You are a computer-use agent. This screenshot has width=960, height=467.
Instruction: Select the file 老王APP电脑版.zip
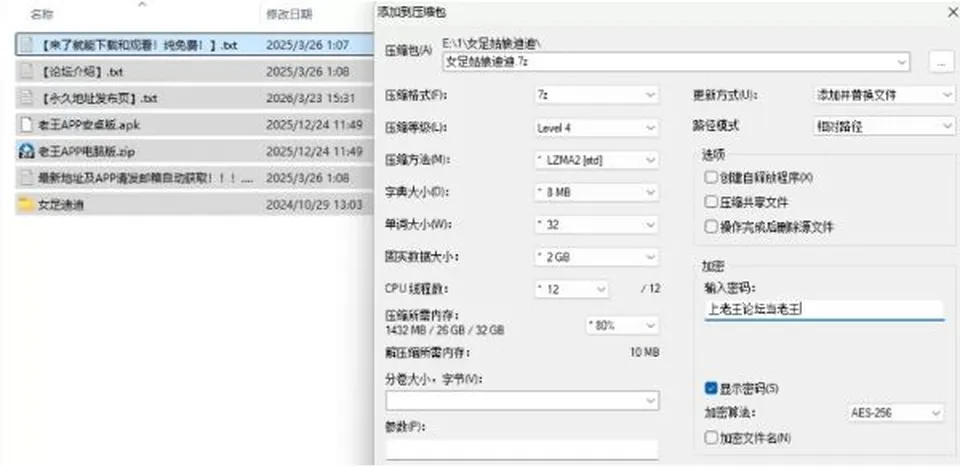coord(86,151)
